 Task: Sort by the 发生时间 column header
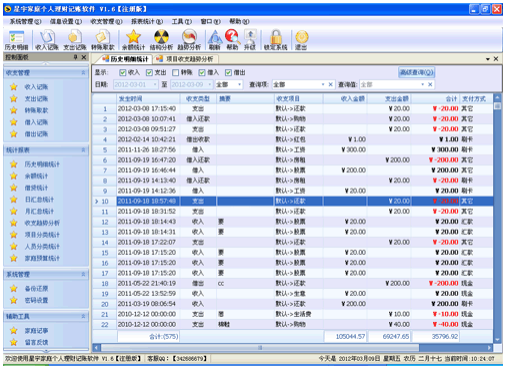click(x=148, y=99)
